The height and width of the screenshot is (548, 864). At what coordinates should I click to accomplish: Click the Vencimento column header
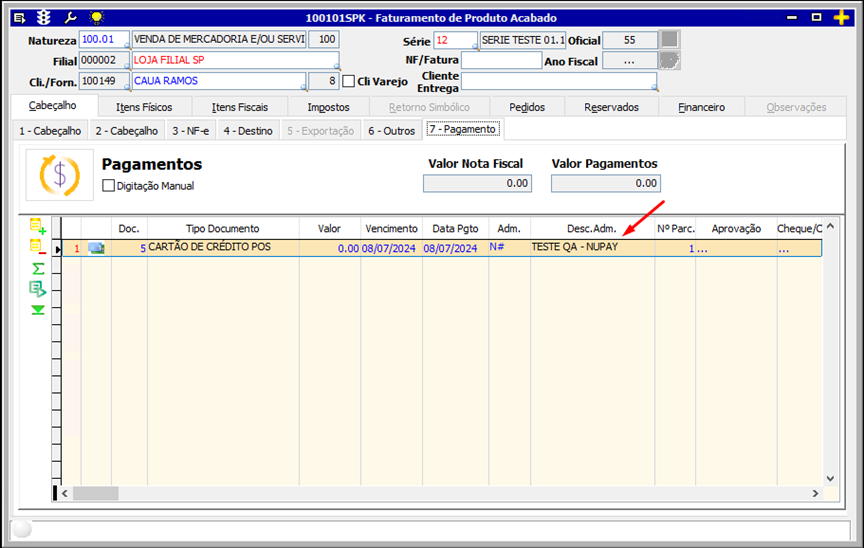391,229
